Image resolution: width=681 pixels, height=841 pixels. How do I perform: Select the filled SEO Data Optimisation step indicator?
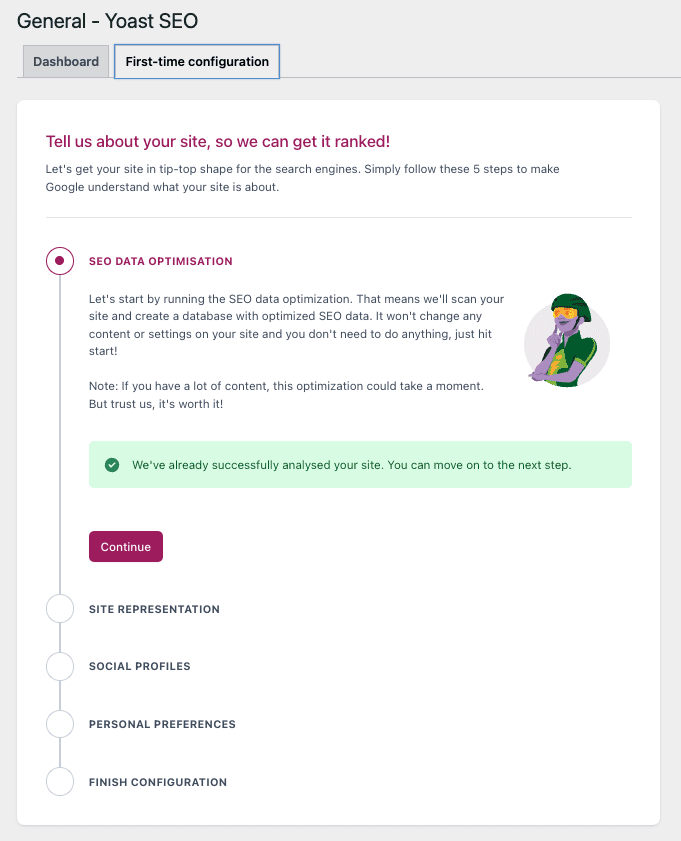pyautogui.click(x=59, y=260)
